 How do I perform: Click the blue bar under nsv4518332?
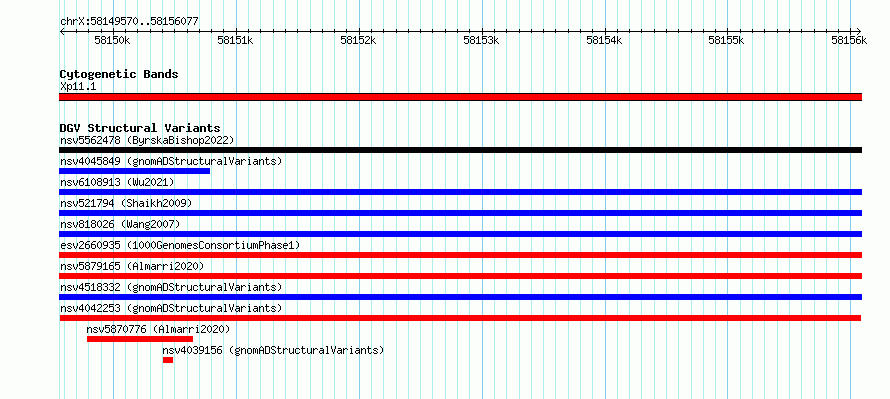(x=460, y=297)
